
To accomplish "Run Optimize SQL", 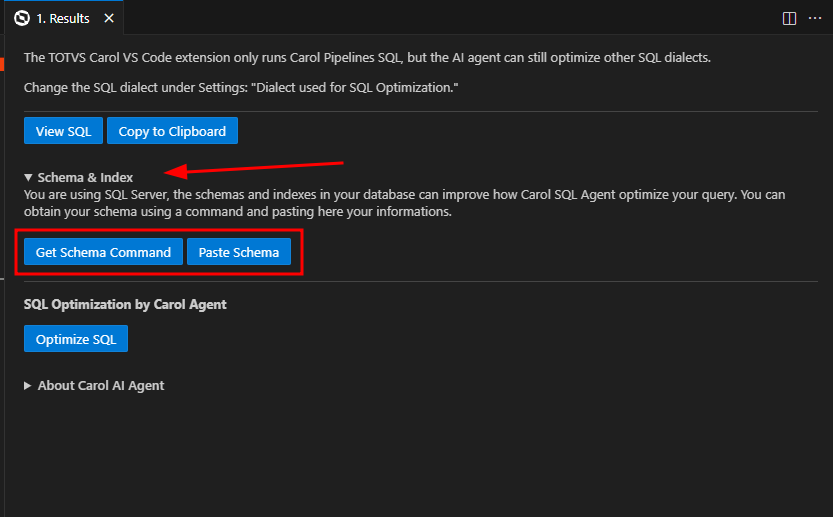I will pyautogui.click(x=76, y=339).
